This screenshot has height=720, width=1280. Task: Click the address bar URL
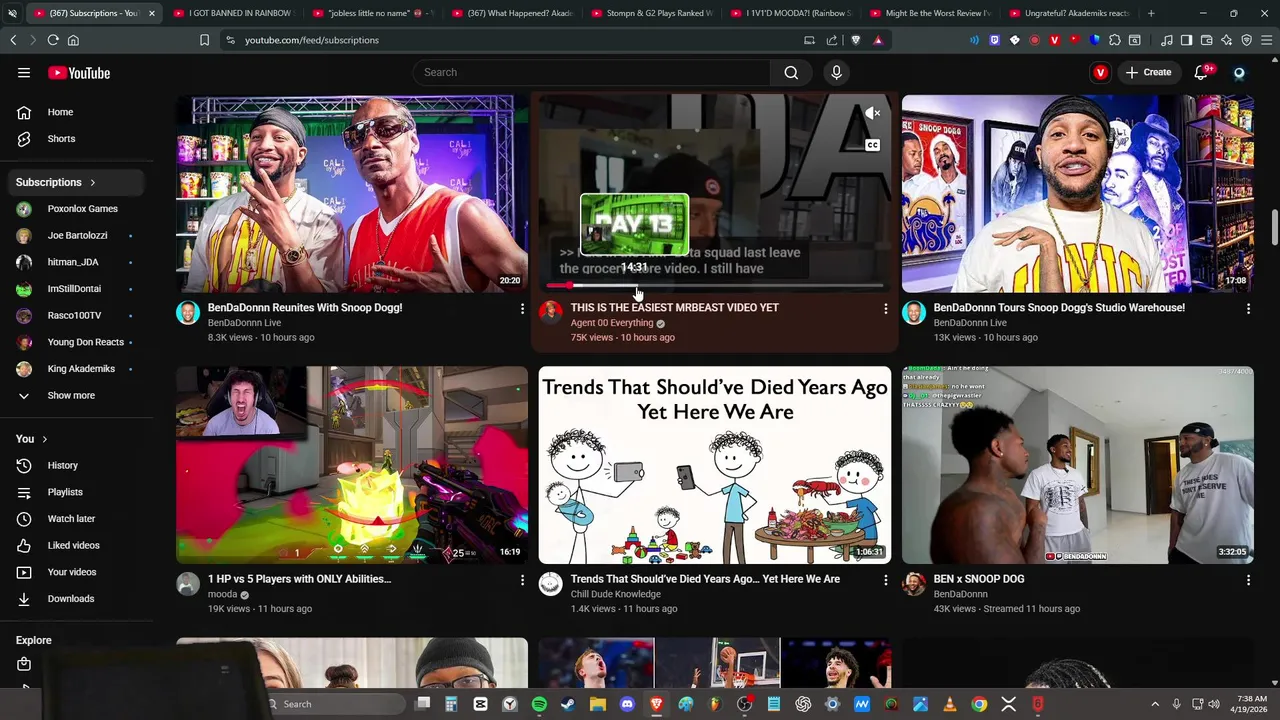pos(312,40)
